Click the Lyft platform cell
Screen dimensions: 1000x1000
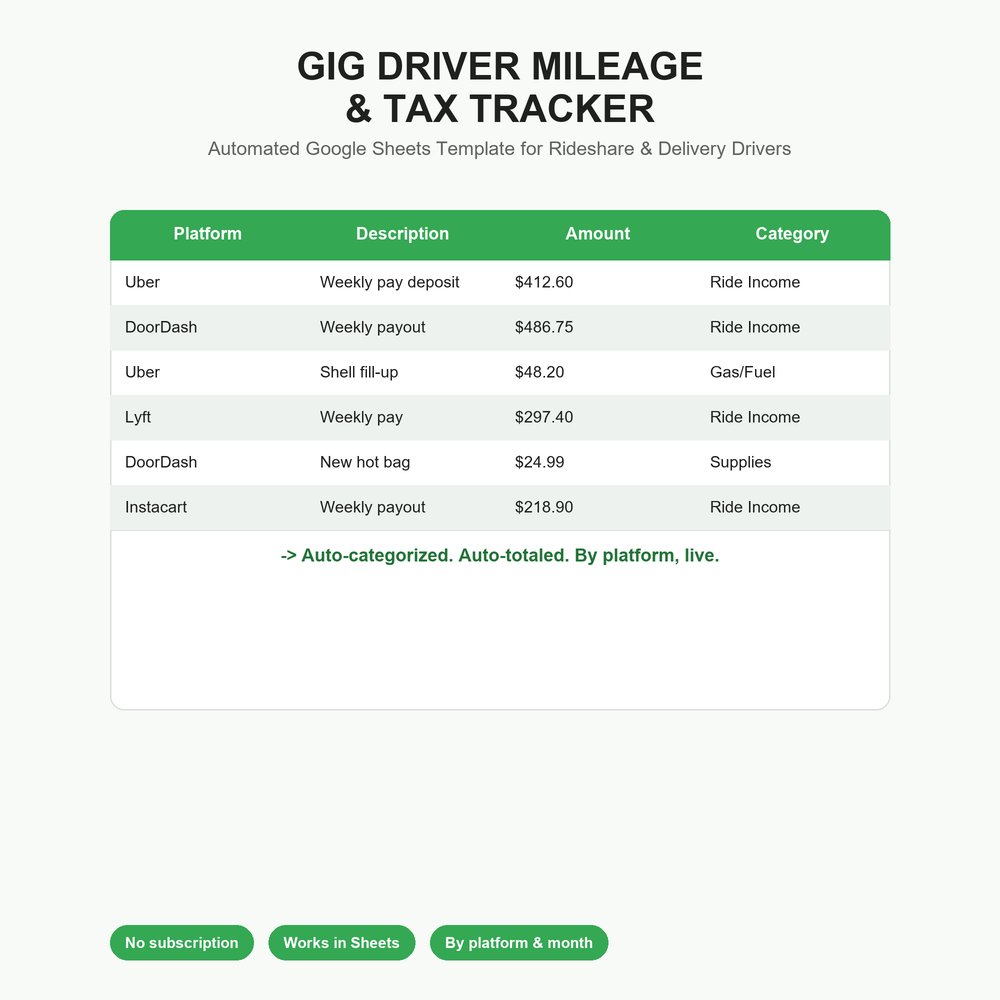coord(138,418)
